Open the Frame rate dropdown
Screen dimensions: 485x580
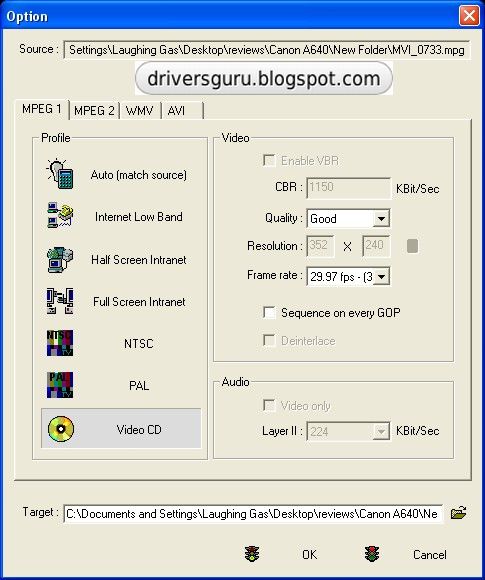[348, 276]
